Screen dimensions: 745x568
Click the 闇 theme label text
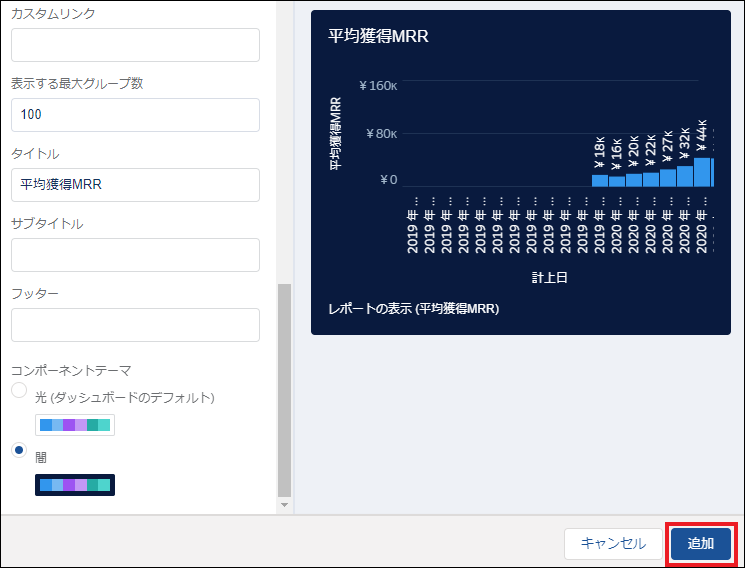[x=41, y=458]
